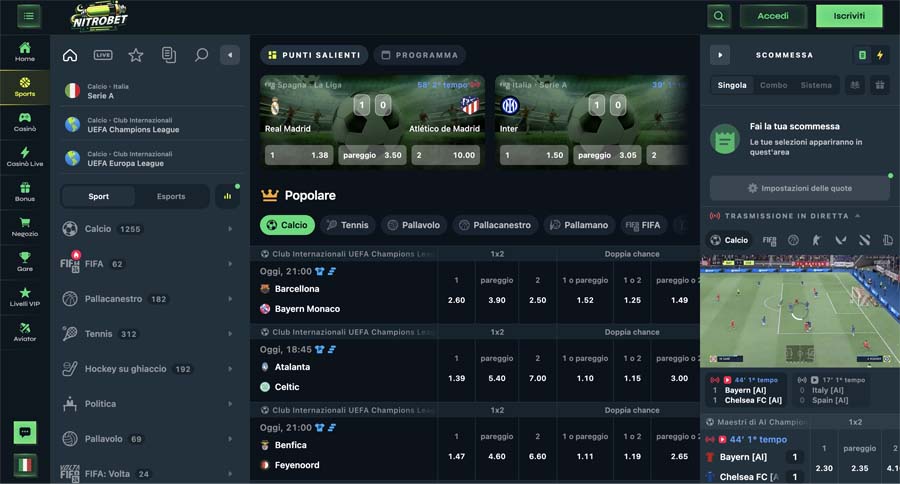Click the Accedi login button

773,16
